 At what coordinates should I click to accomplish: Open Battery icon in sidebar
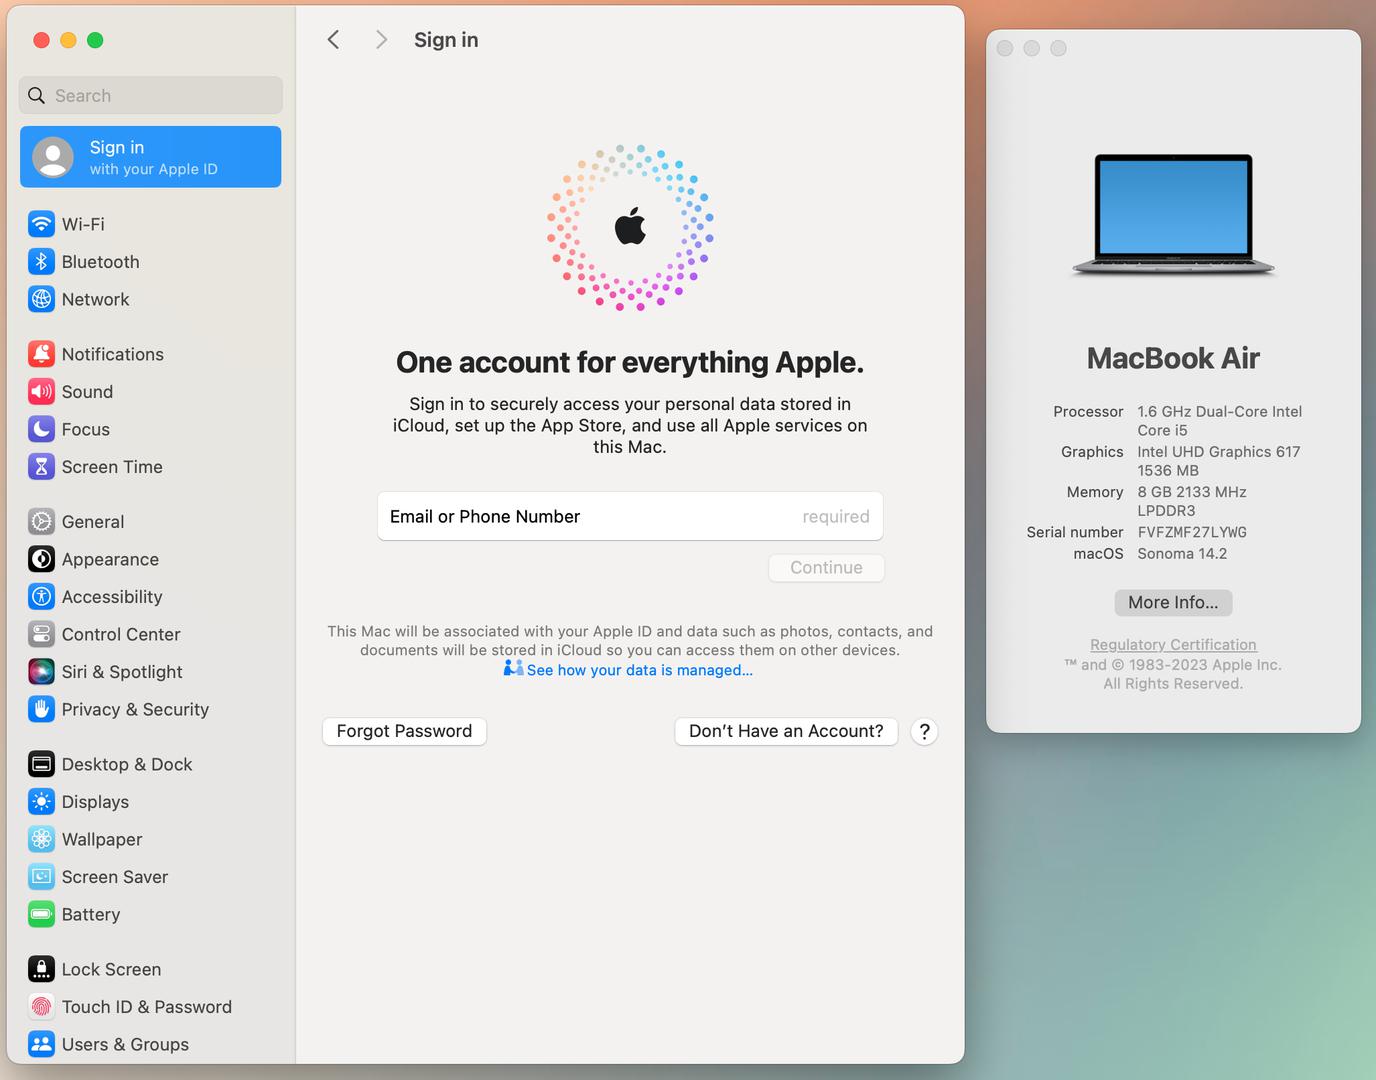click(x=41, y=914)
